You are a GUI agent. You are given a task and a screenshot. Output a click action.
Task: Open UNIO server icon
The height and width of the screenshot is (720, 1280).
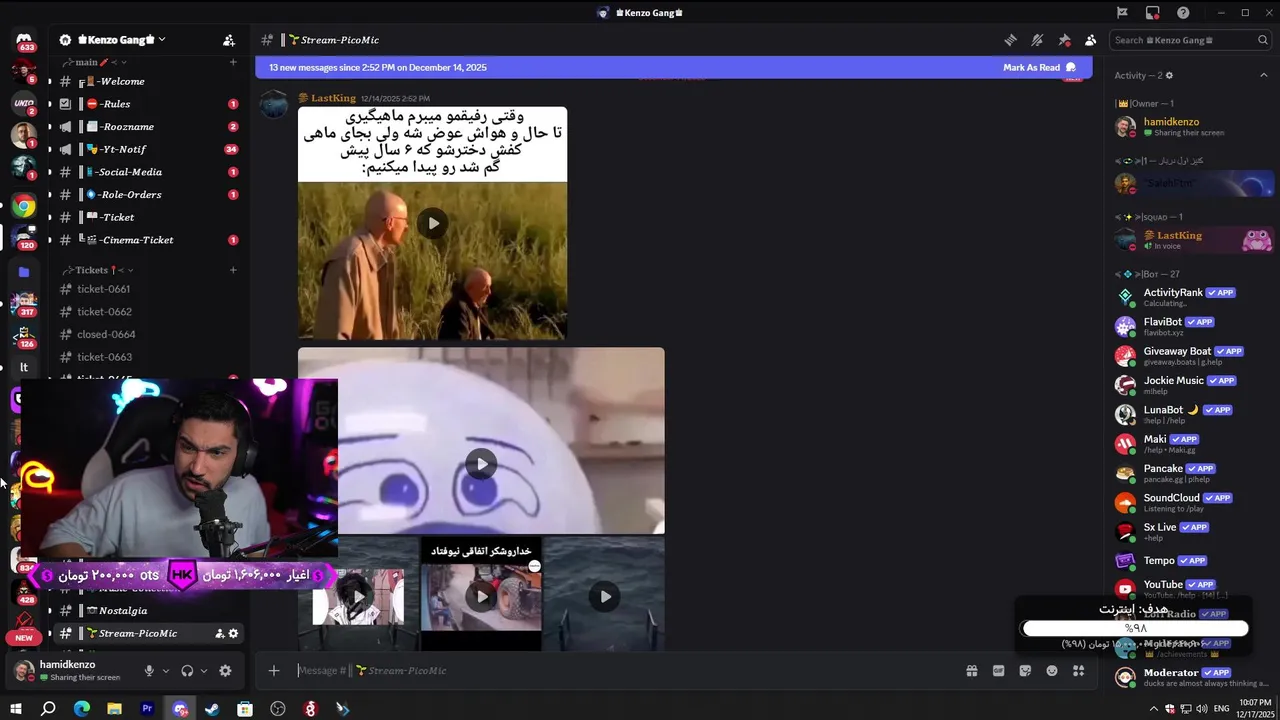(24, 103)
